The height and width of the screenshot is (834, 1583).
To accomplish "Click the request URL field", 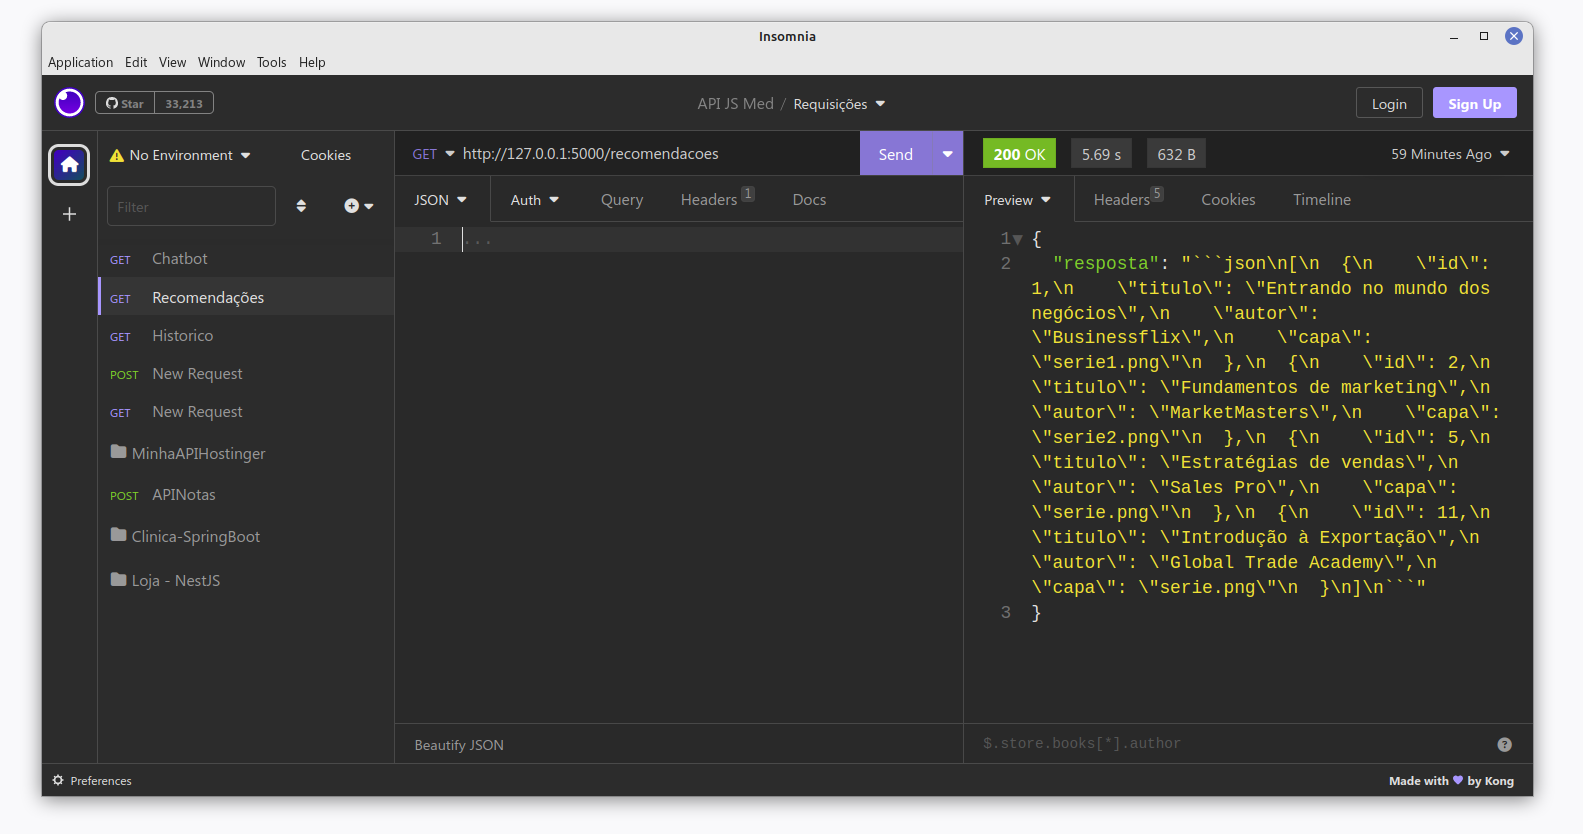I will (657, 154).
